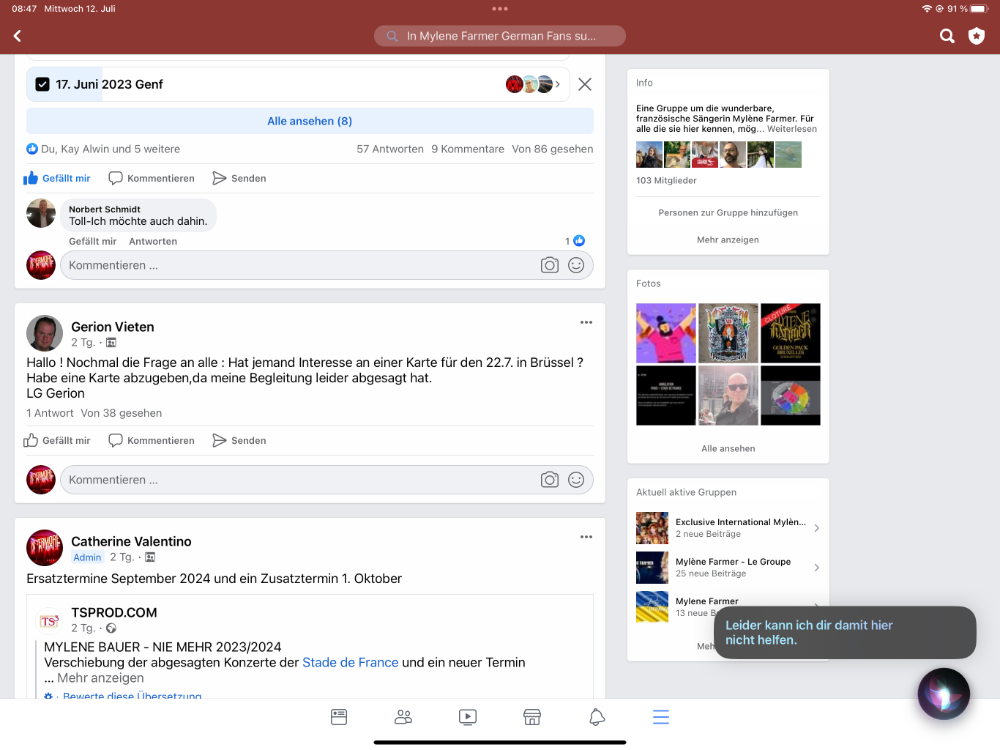Open options menu on Catherine Valentino's post

click(586, 537)
